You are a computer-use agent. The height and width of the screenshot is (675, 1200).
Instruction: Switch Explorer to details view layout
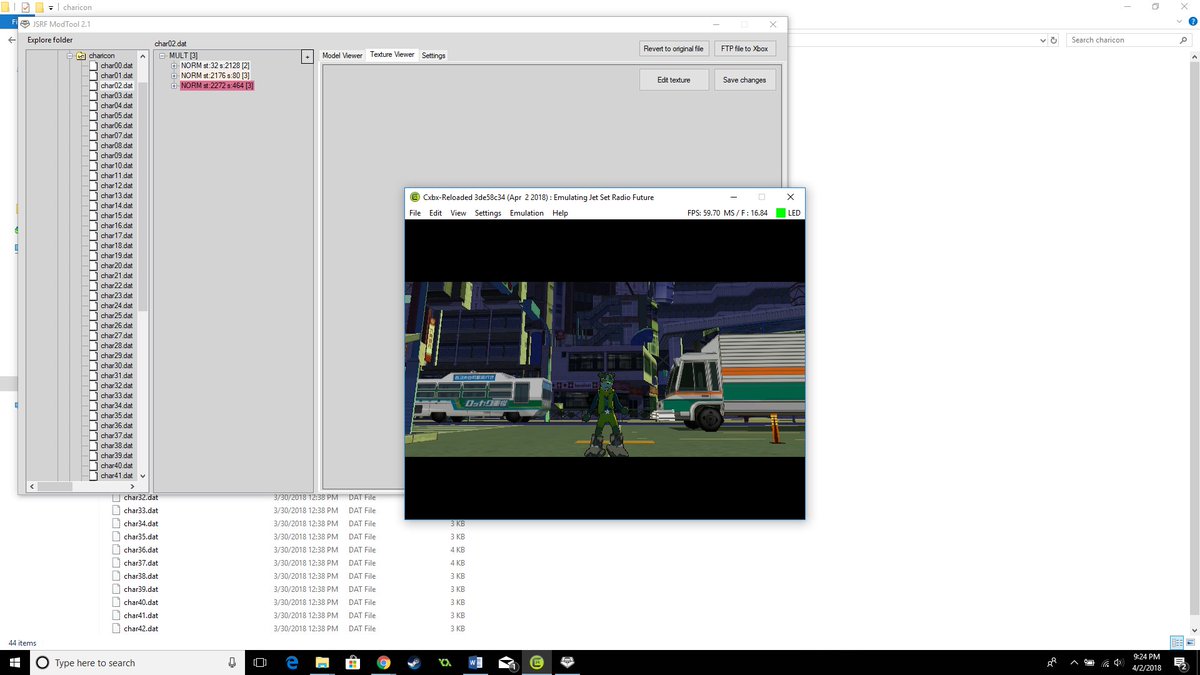click(1176, 642)
